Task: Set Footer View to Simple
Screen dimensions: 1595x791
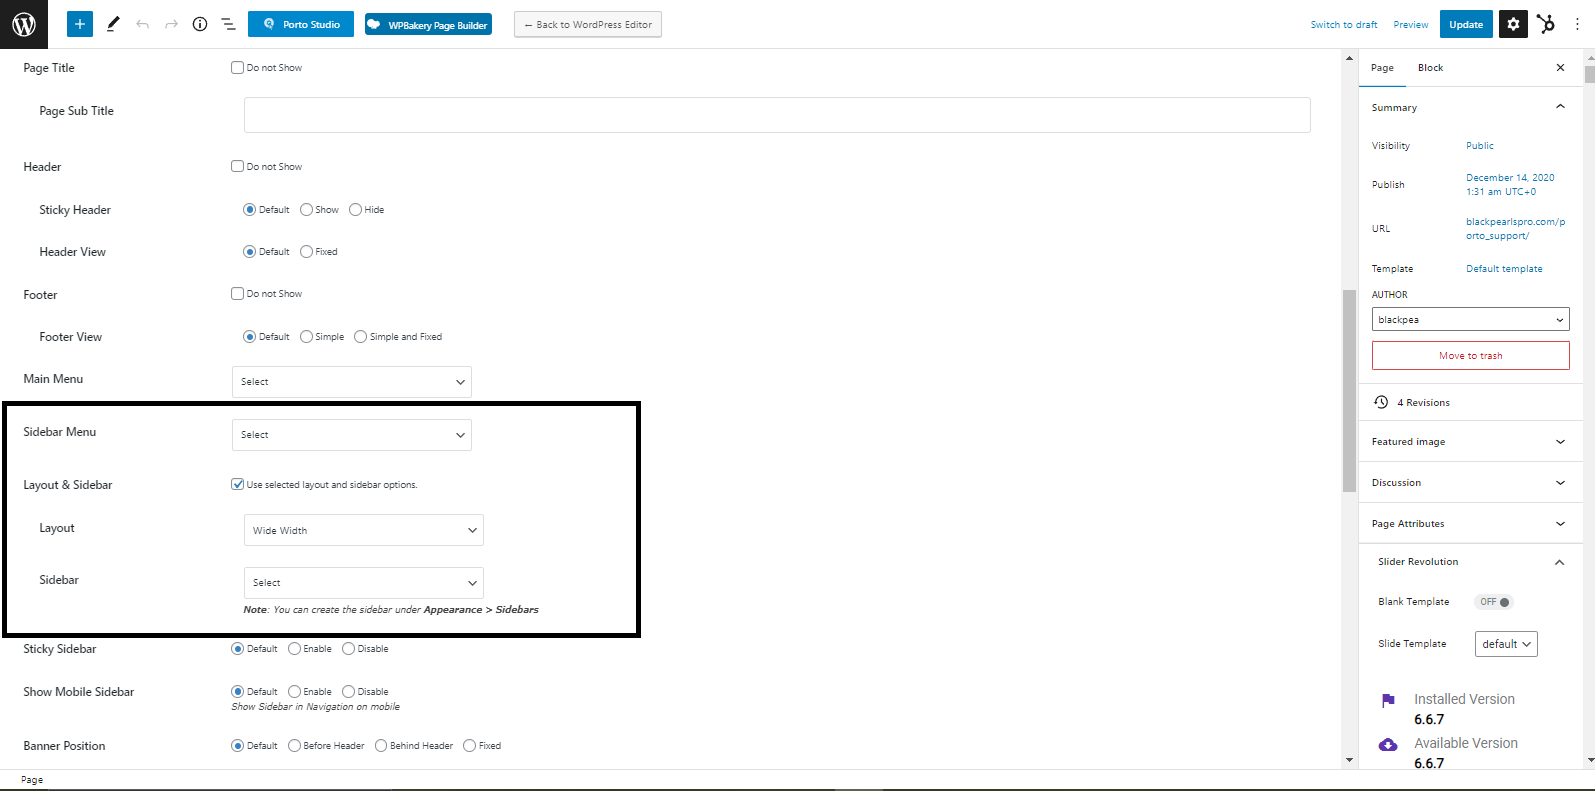Action: 306,337
